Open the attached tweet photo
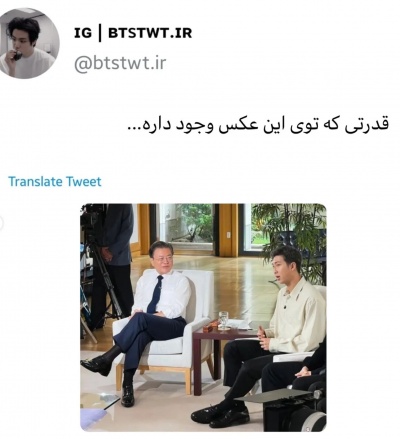 [203, 317]
